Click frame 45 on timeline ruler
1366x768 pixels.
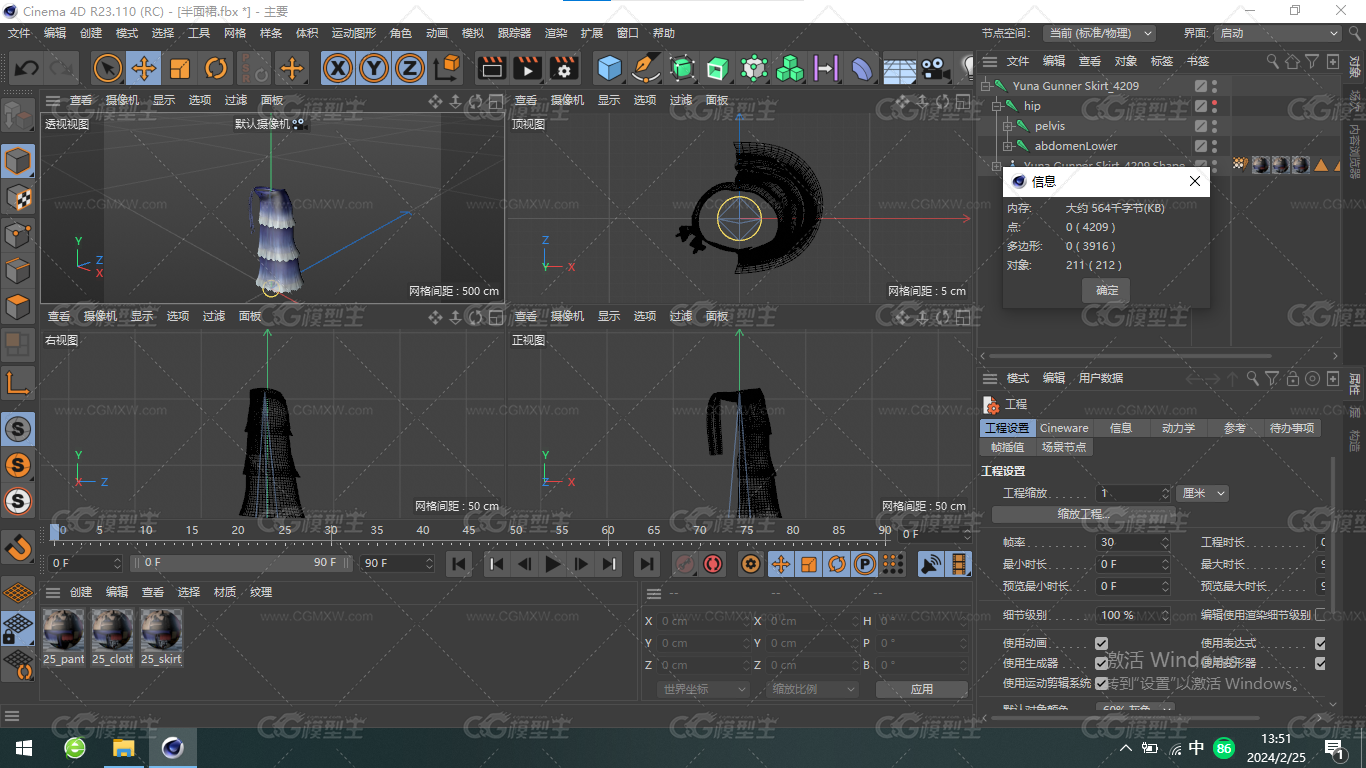[x=469, y=530]
